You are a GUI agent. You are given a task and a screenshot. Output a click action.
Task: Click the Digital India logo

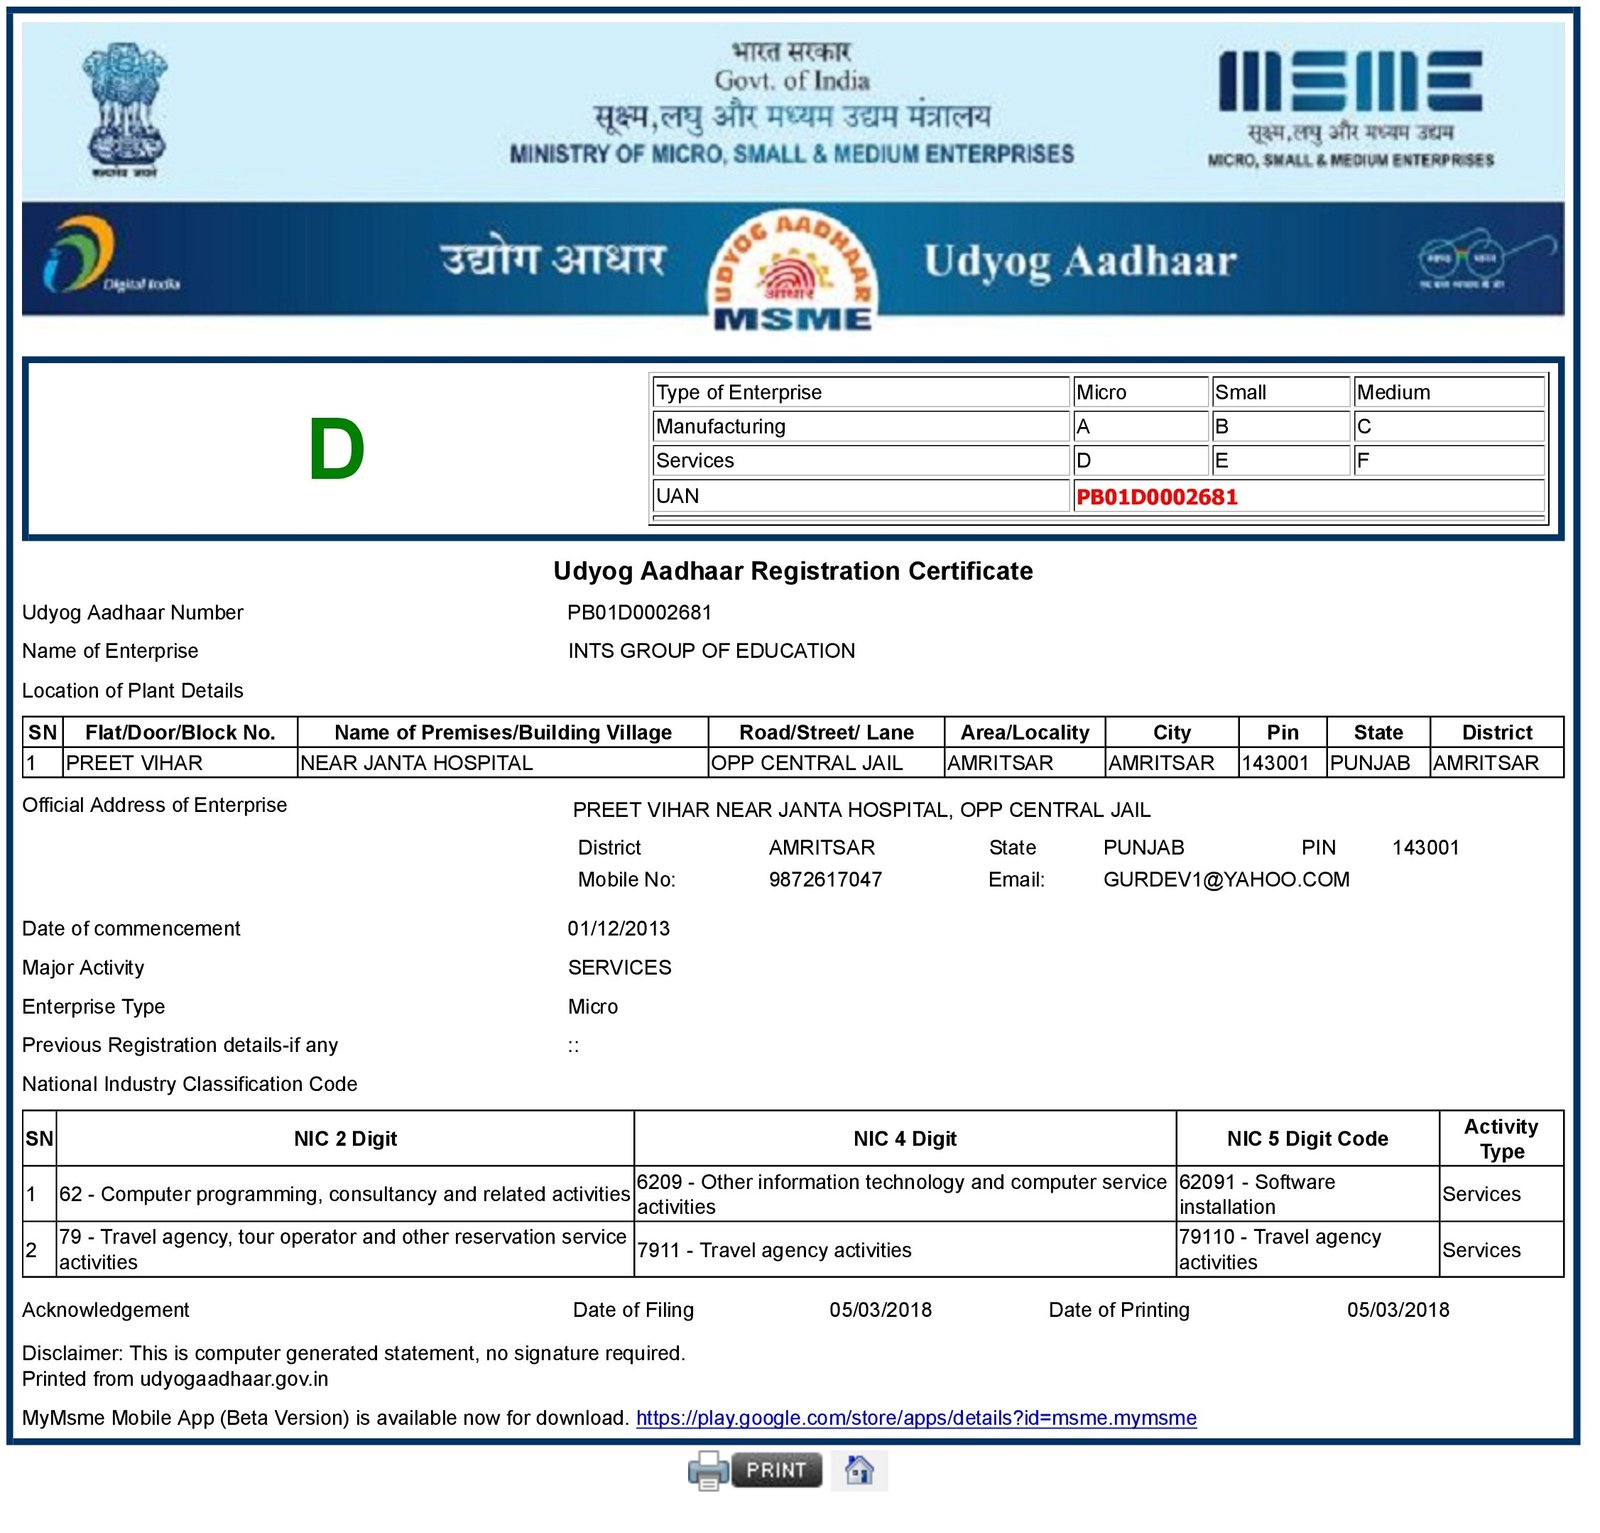click(108, 258)
